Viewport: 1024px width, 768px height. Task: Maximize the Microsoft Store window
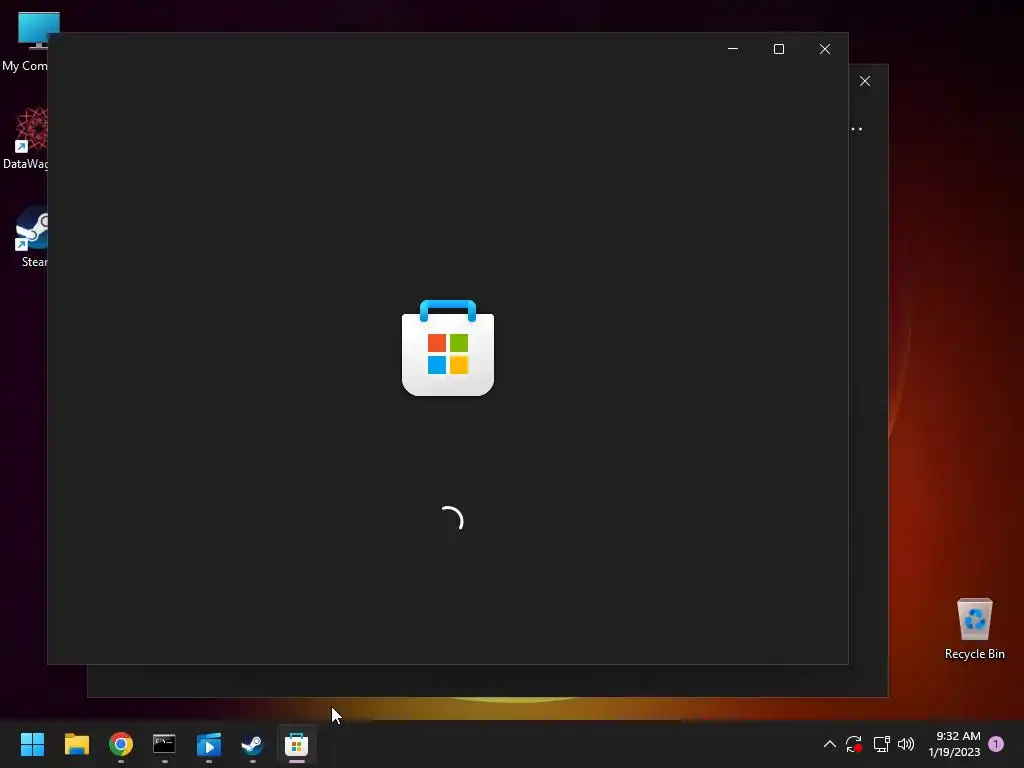778,49
